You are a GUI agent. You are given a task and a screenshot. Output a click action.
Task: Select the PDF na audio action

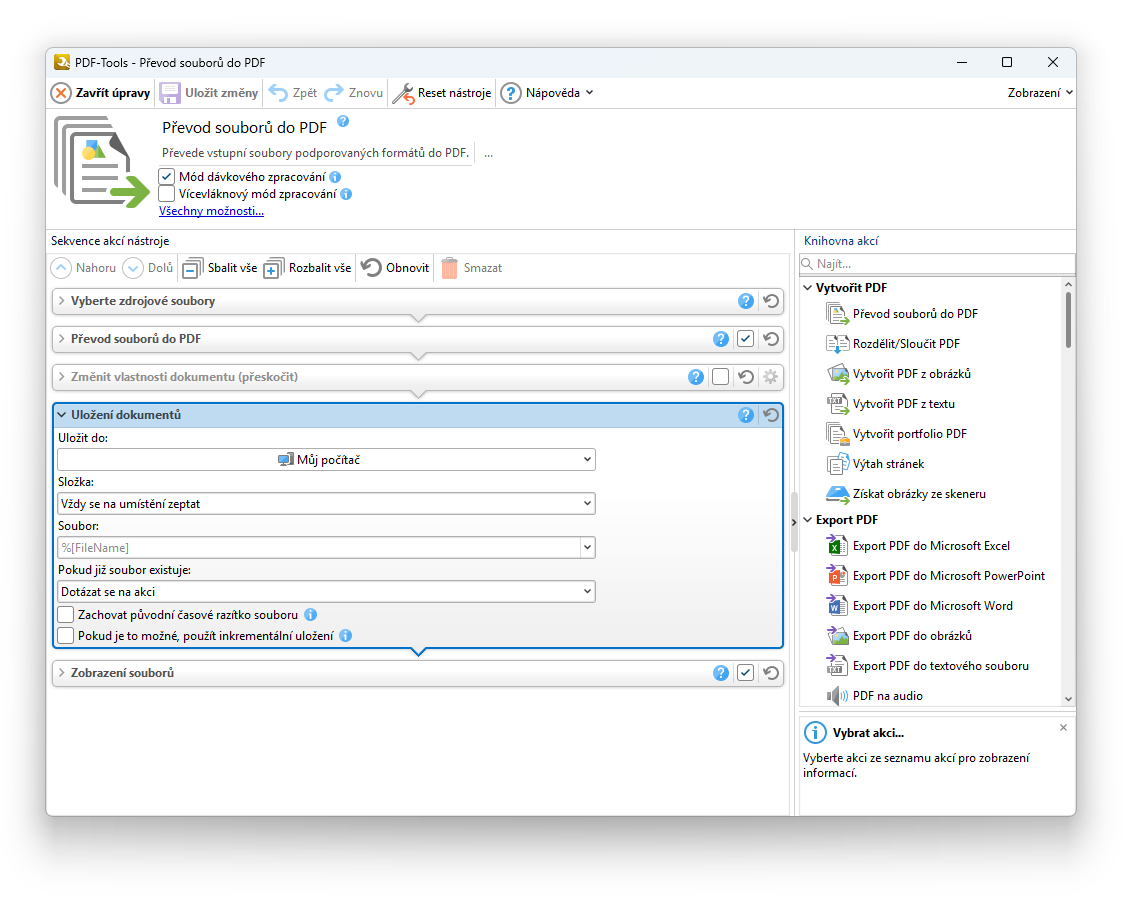pos(874,695)
